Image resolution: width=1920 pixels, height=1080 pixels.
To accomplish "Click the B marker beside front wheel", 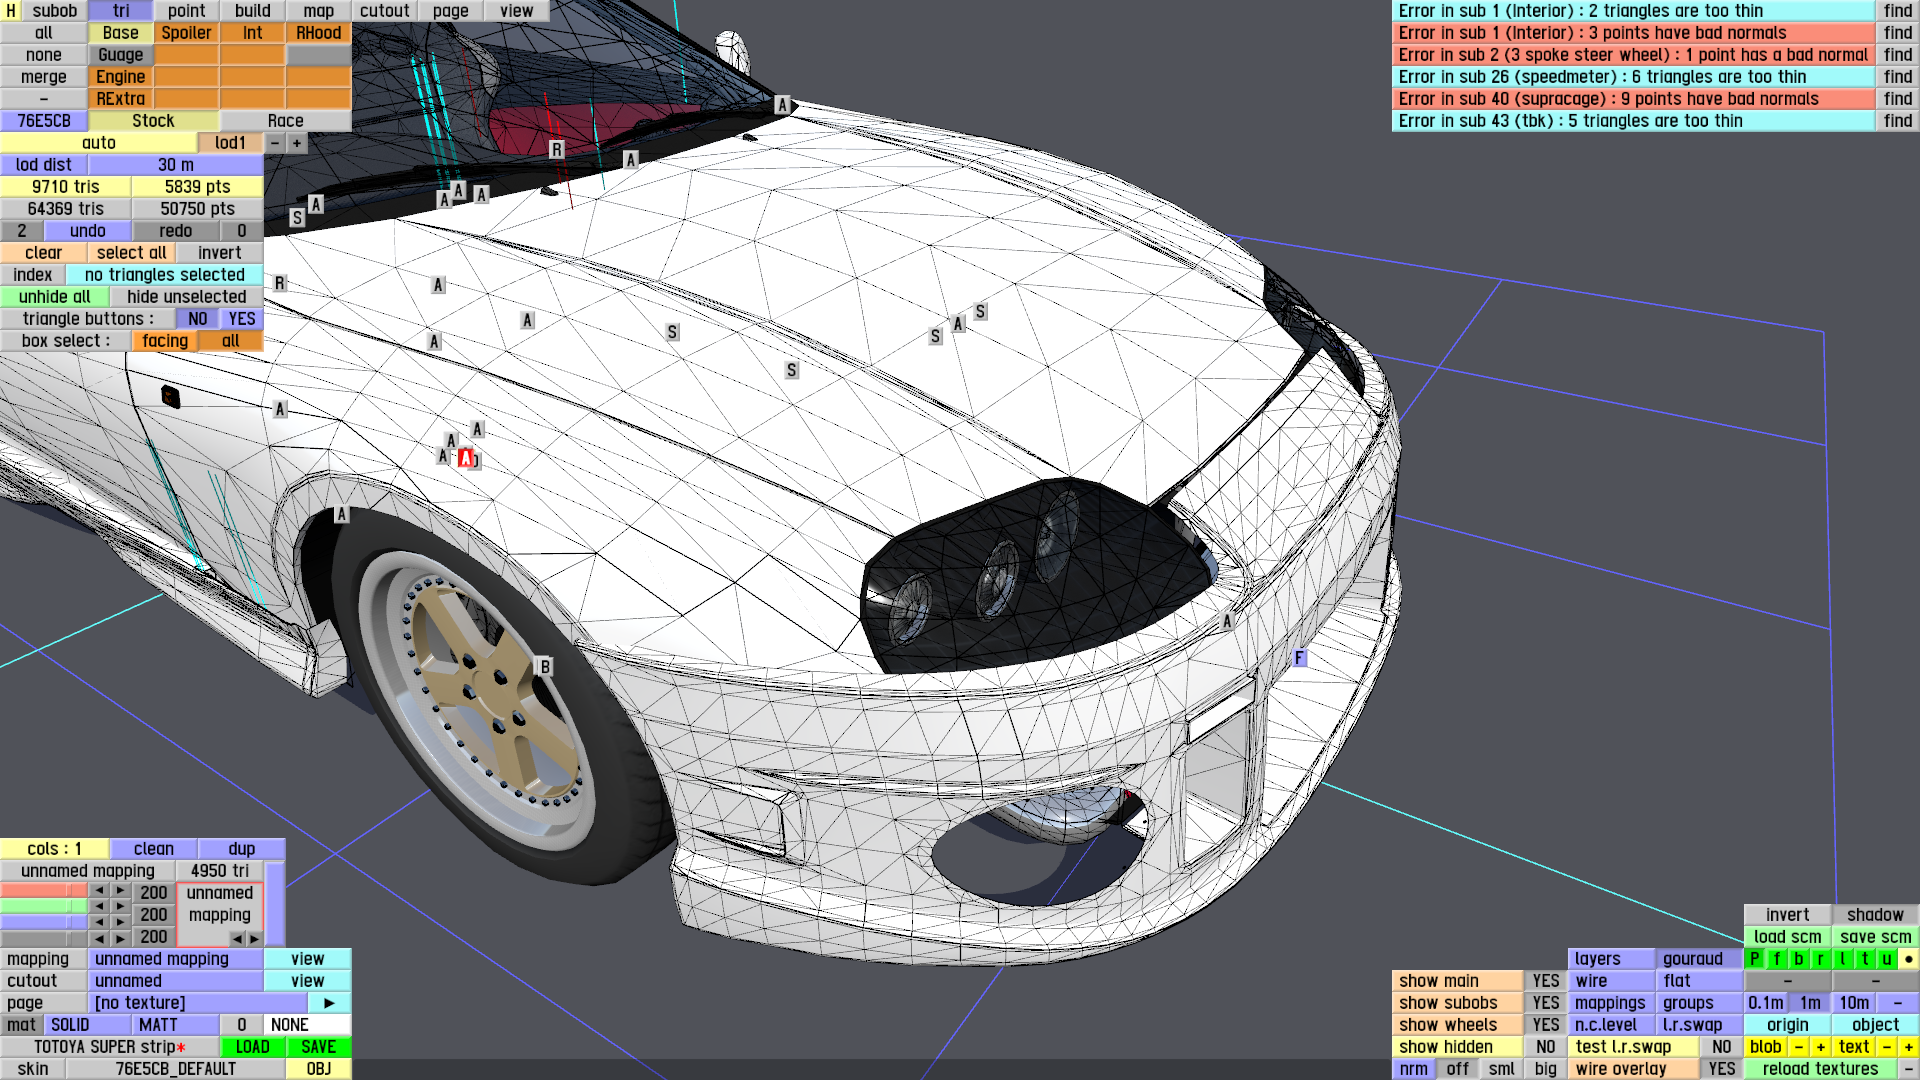I will pos(545,667).
